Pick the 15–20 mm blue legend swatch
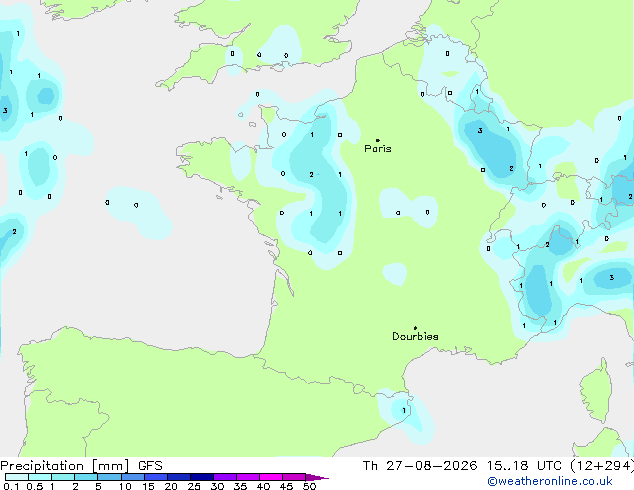This screenshot has height=490, width=634. click(x=156, y=477)
